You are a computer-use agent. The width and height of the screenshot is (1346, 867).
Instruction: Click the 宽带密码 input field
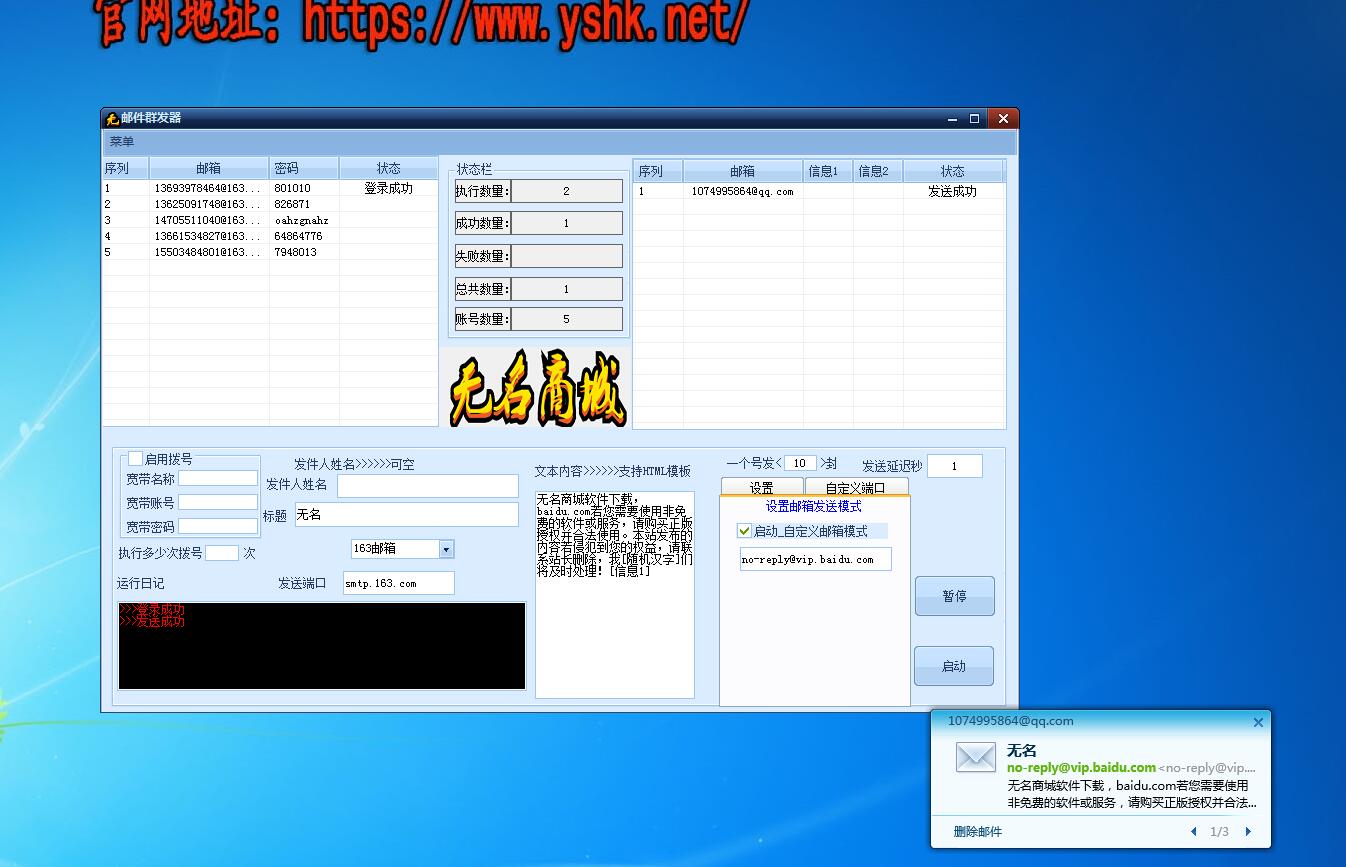click(x=218, y=526)
